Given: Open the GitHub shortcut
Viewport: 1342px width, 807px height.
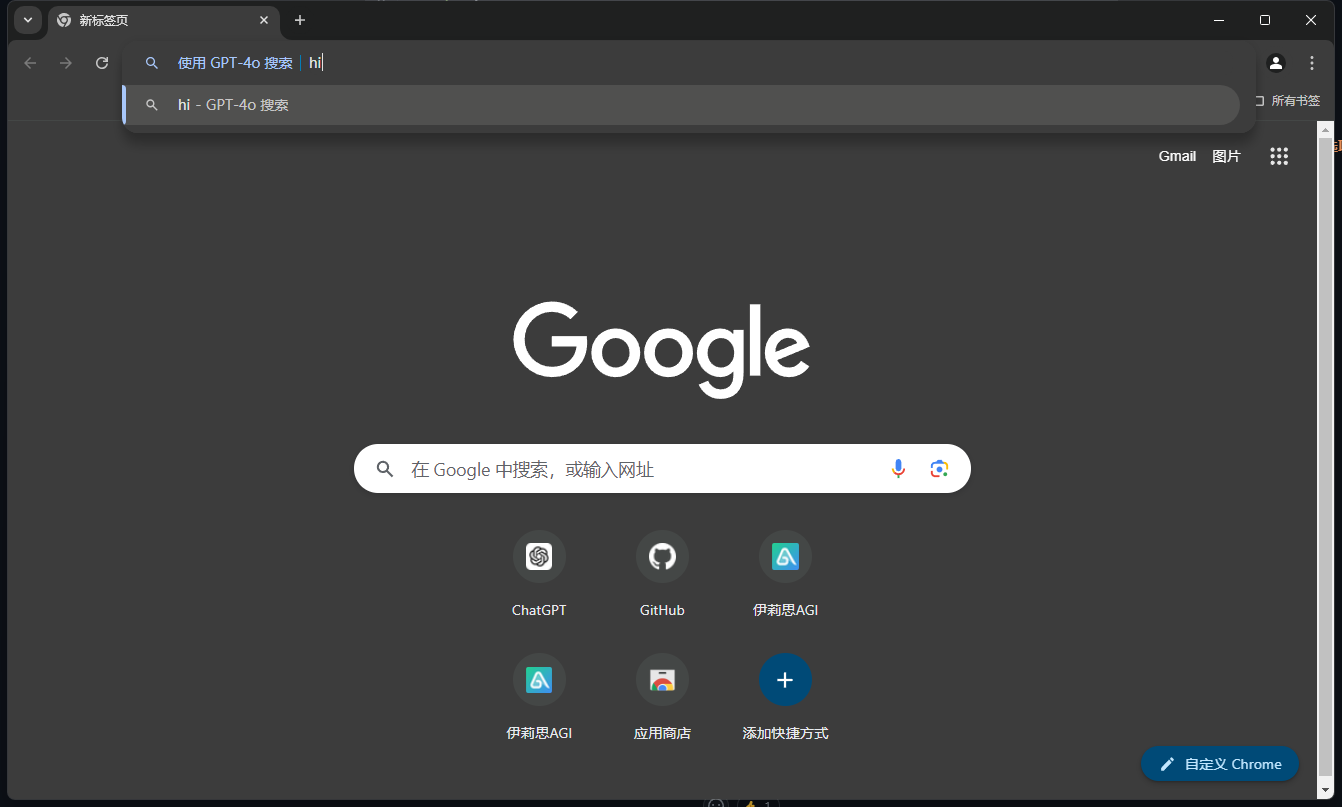Looking at the screenshot, I should tap(662, 557).
